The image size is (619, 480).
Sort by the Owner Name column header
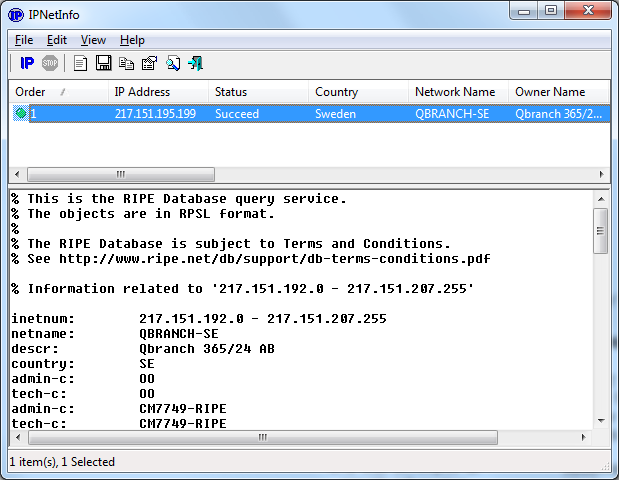[x=559, y=92]
